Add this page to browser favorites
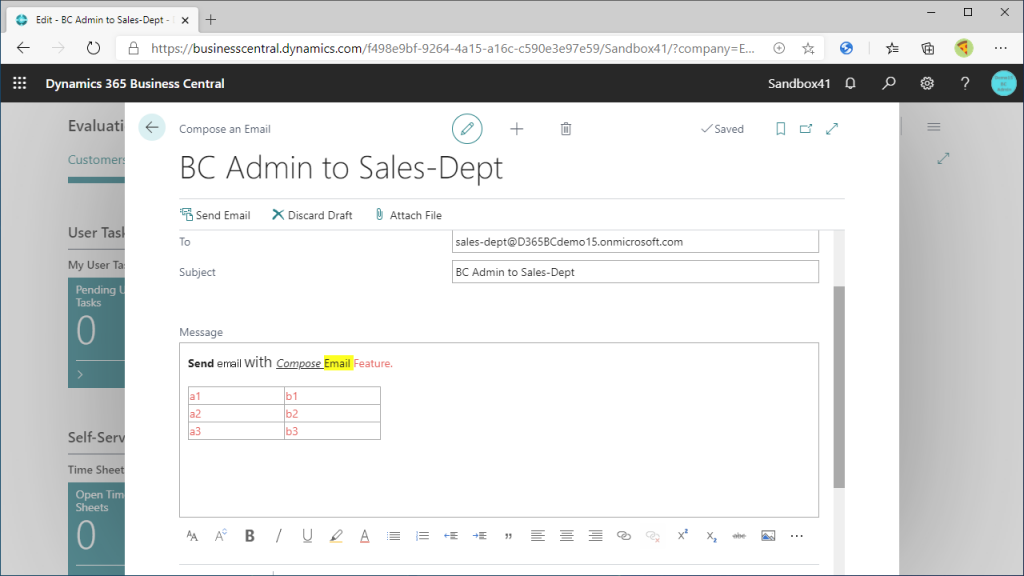 (x=808, y=48)
